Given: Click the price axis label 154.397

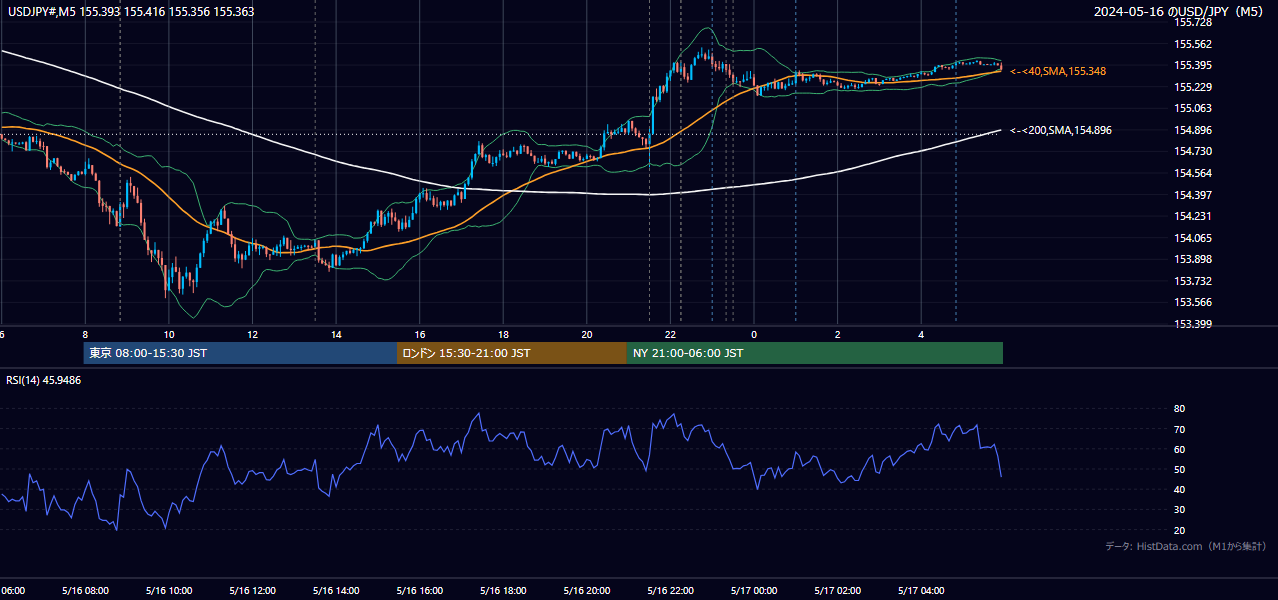Looking at the screenshot, I should pyautogui.click(x=1193, y=195).
